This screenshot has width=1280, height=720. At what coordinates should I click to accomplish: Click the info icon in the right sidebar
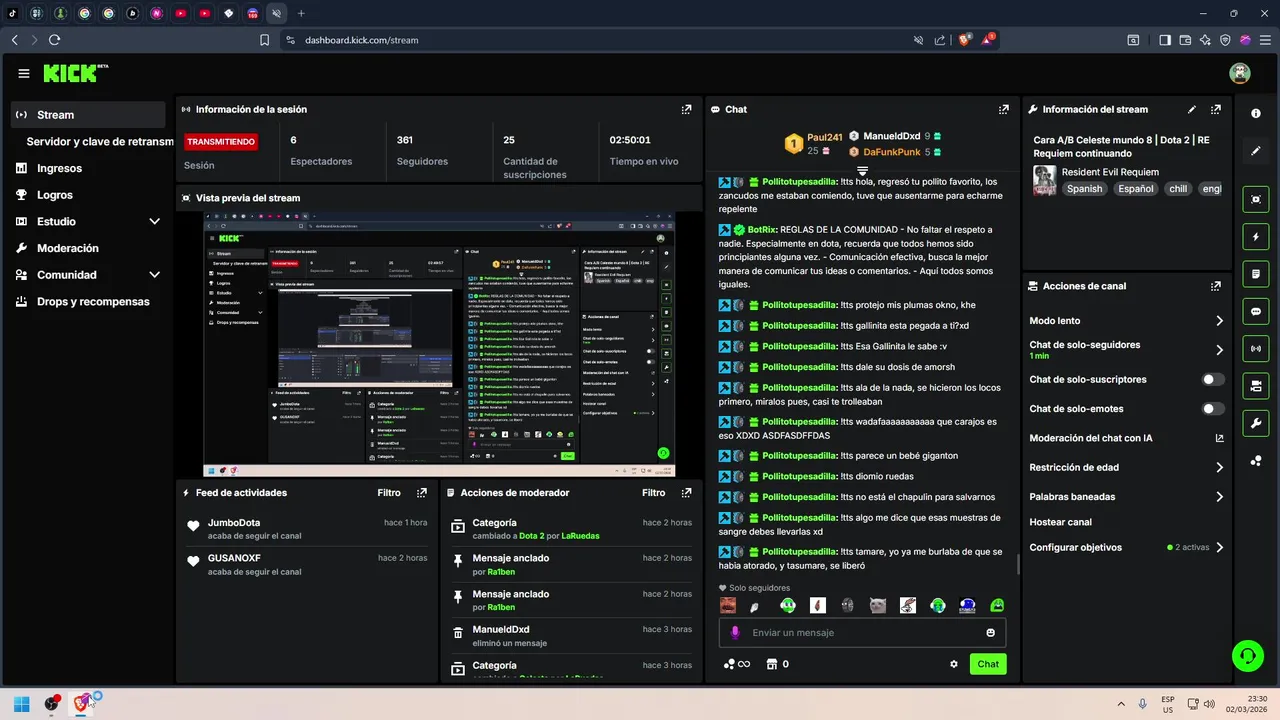click(1256, 113)
